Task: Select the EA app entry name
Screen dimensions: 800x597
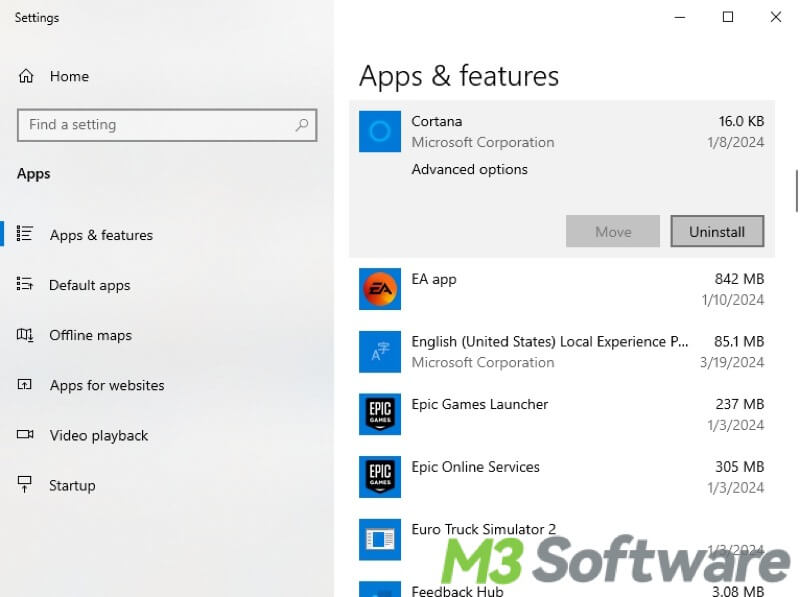Action: click(434, 279)
